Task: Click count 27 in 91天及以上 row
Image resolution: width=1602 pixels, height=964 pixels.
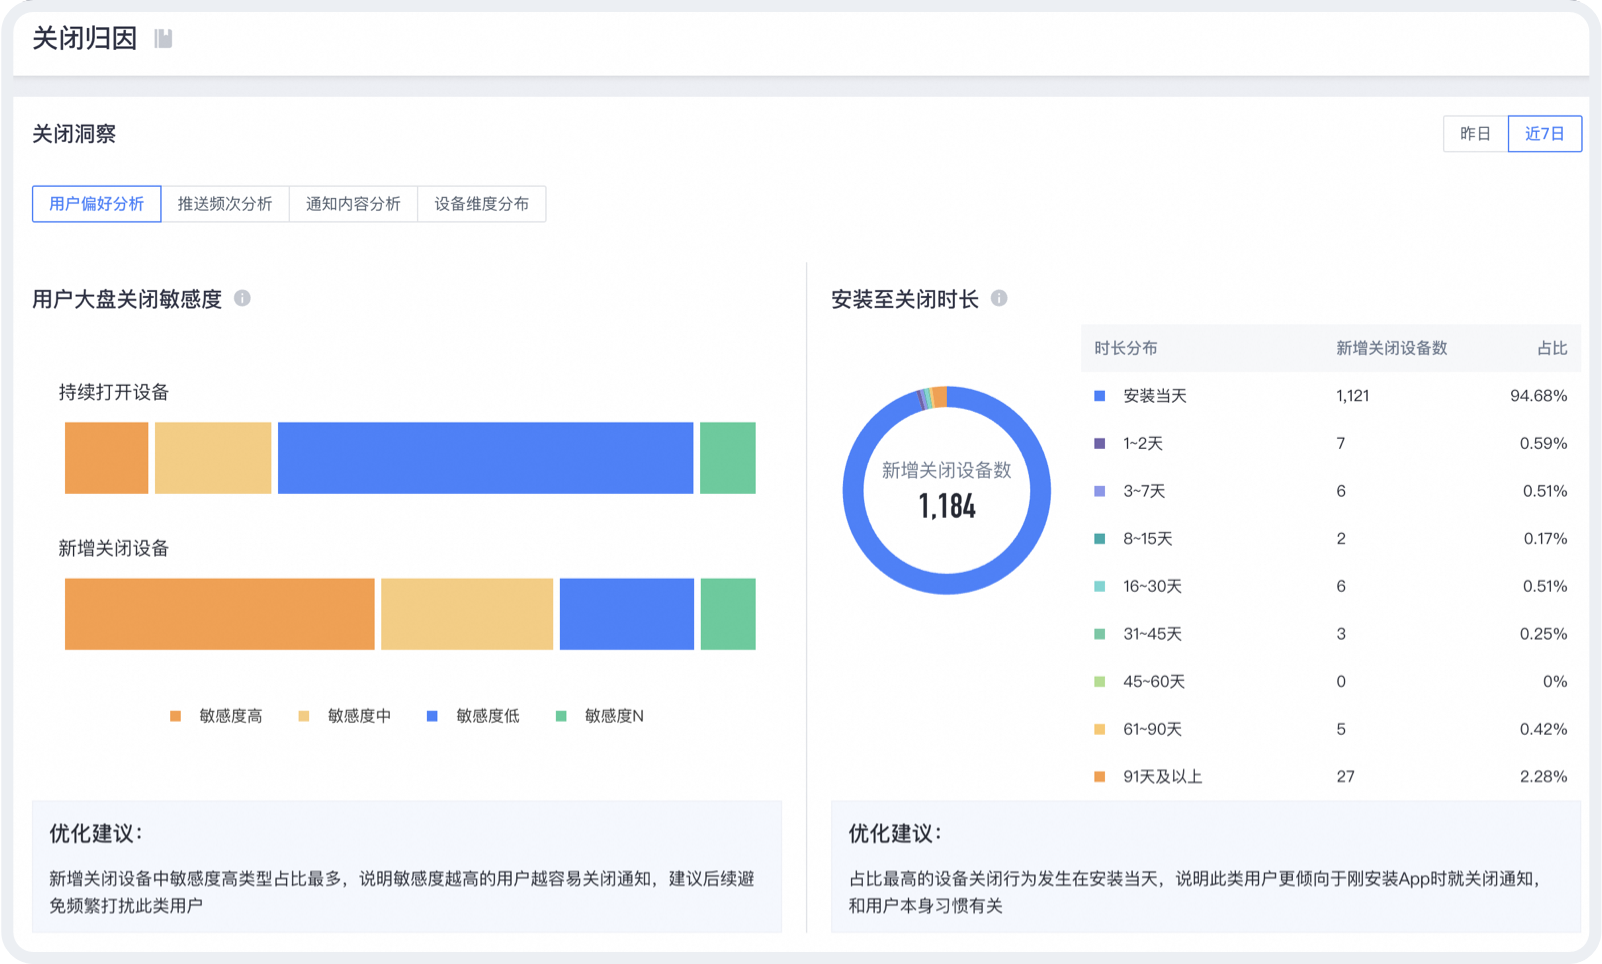Action: click(1345, 777)
